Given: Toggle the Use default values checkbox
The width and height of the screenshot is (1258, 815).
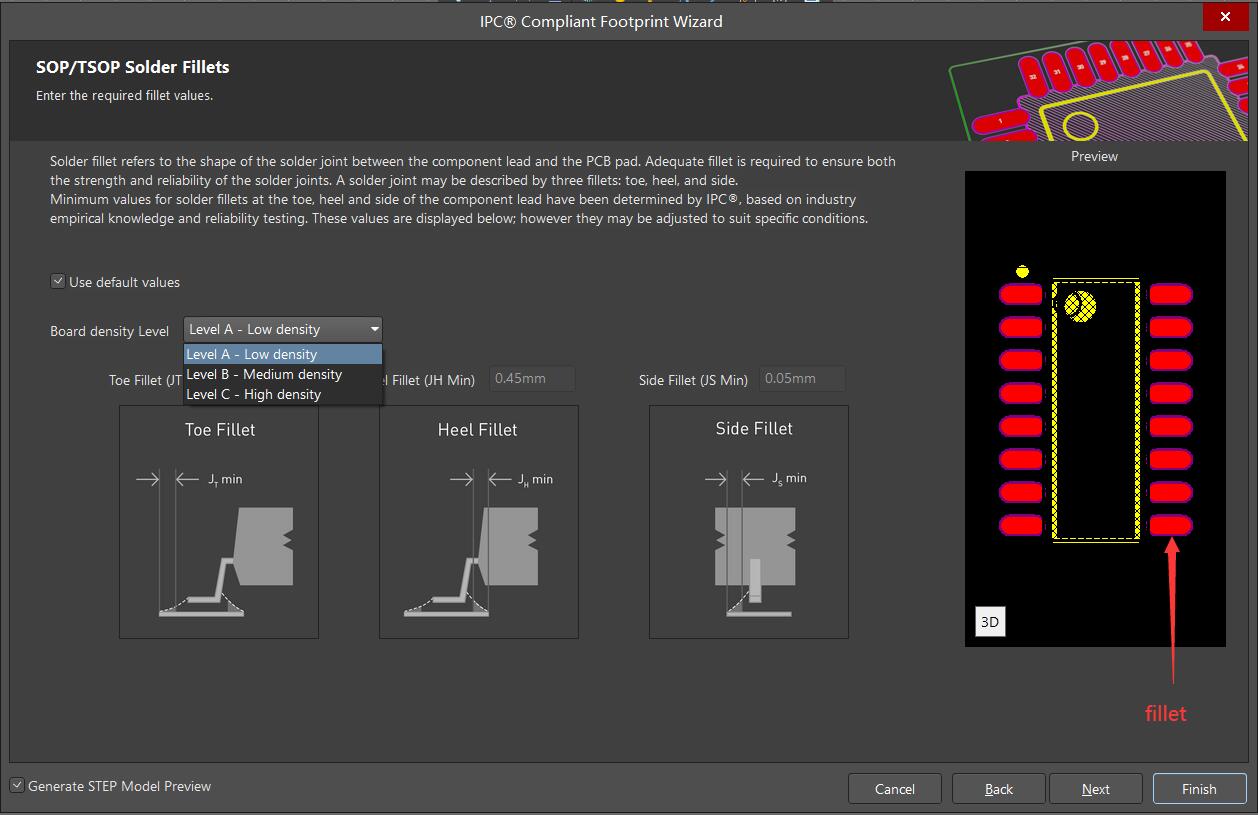Looking at the screenshot, I should click(58, 282).
